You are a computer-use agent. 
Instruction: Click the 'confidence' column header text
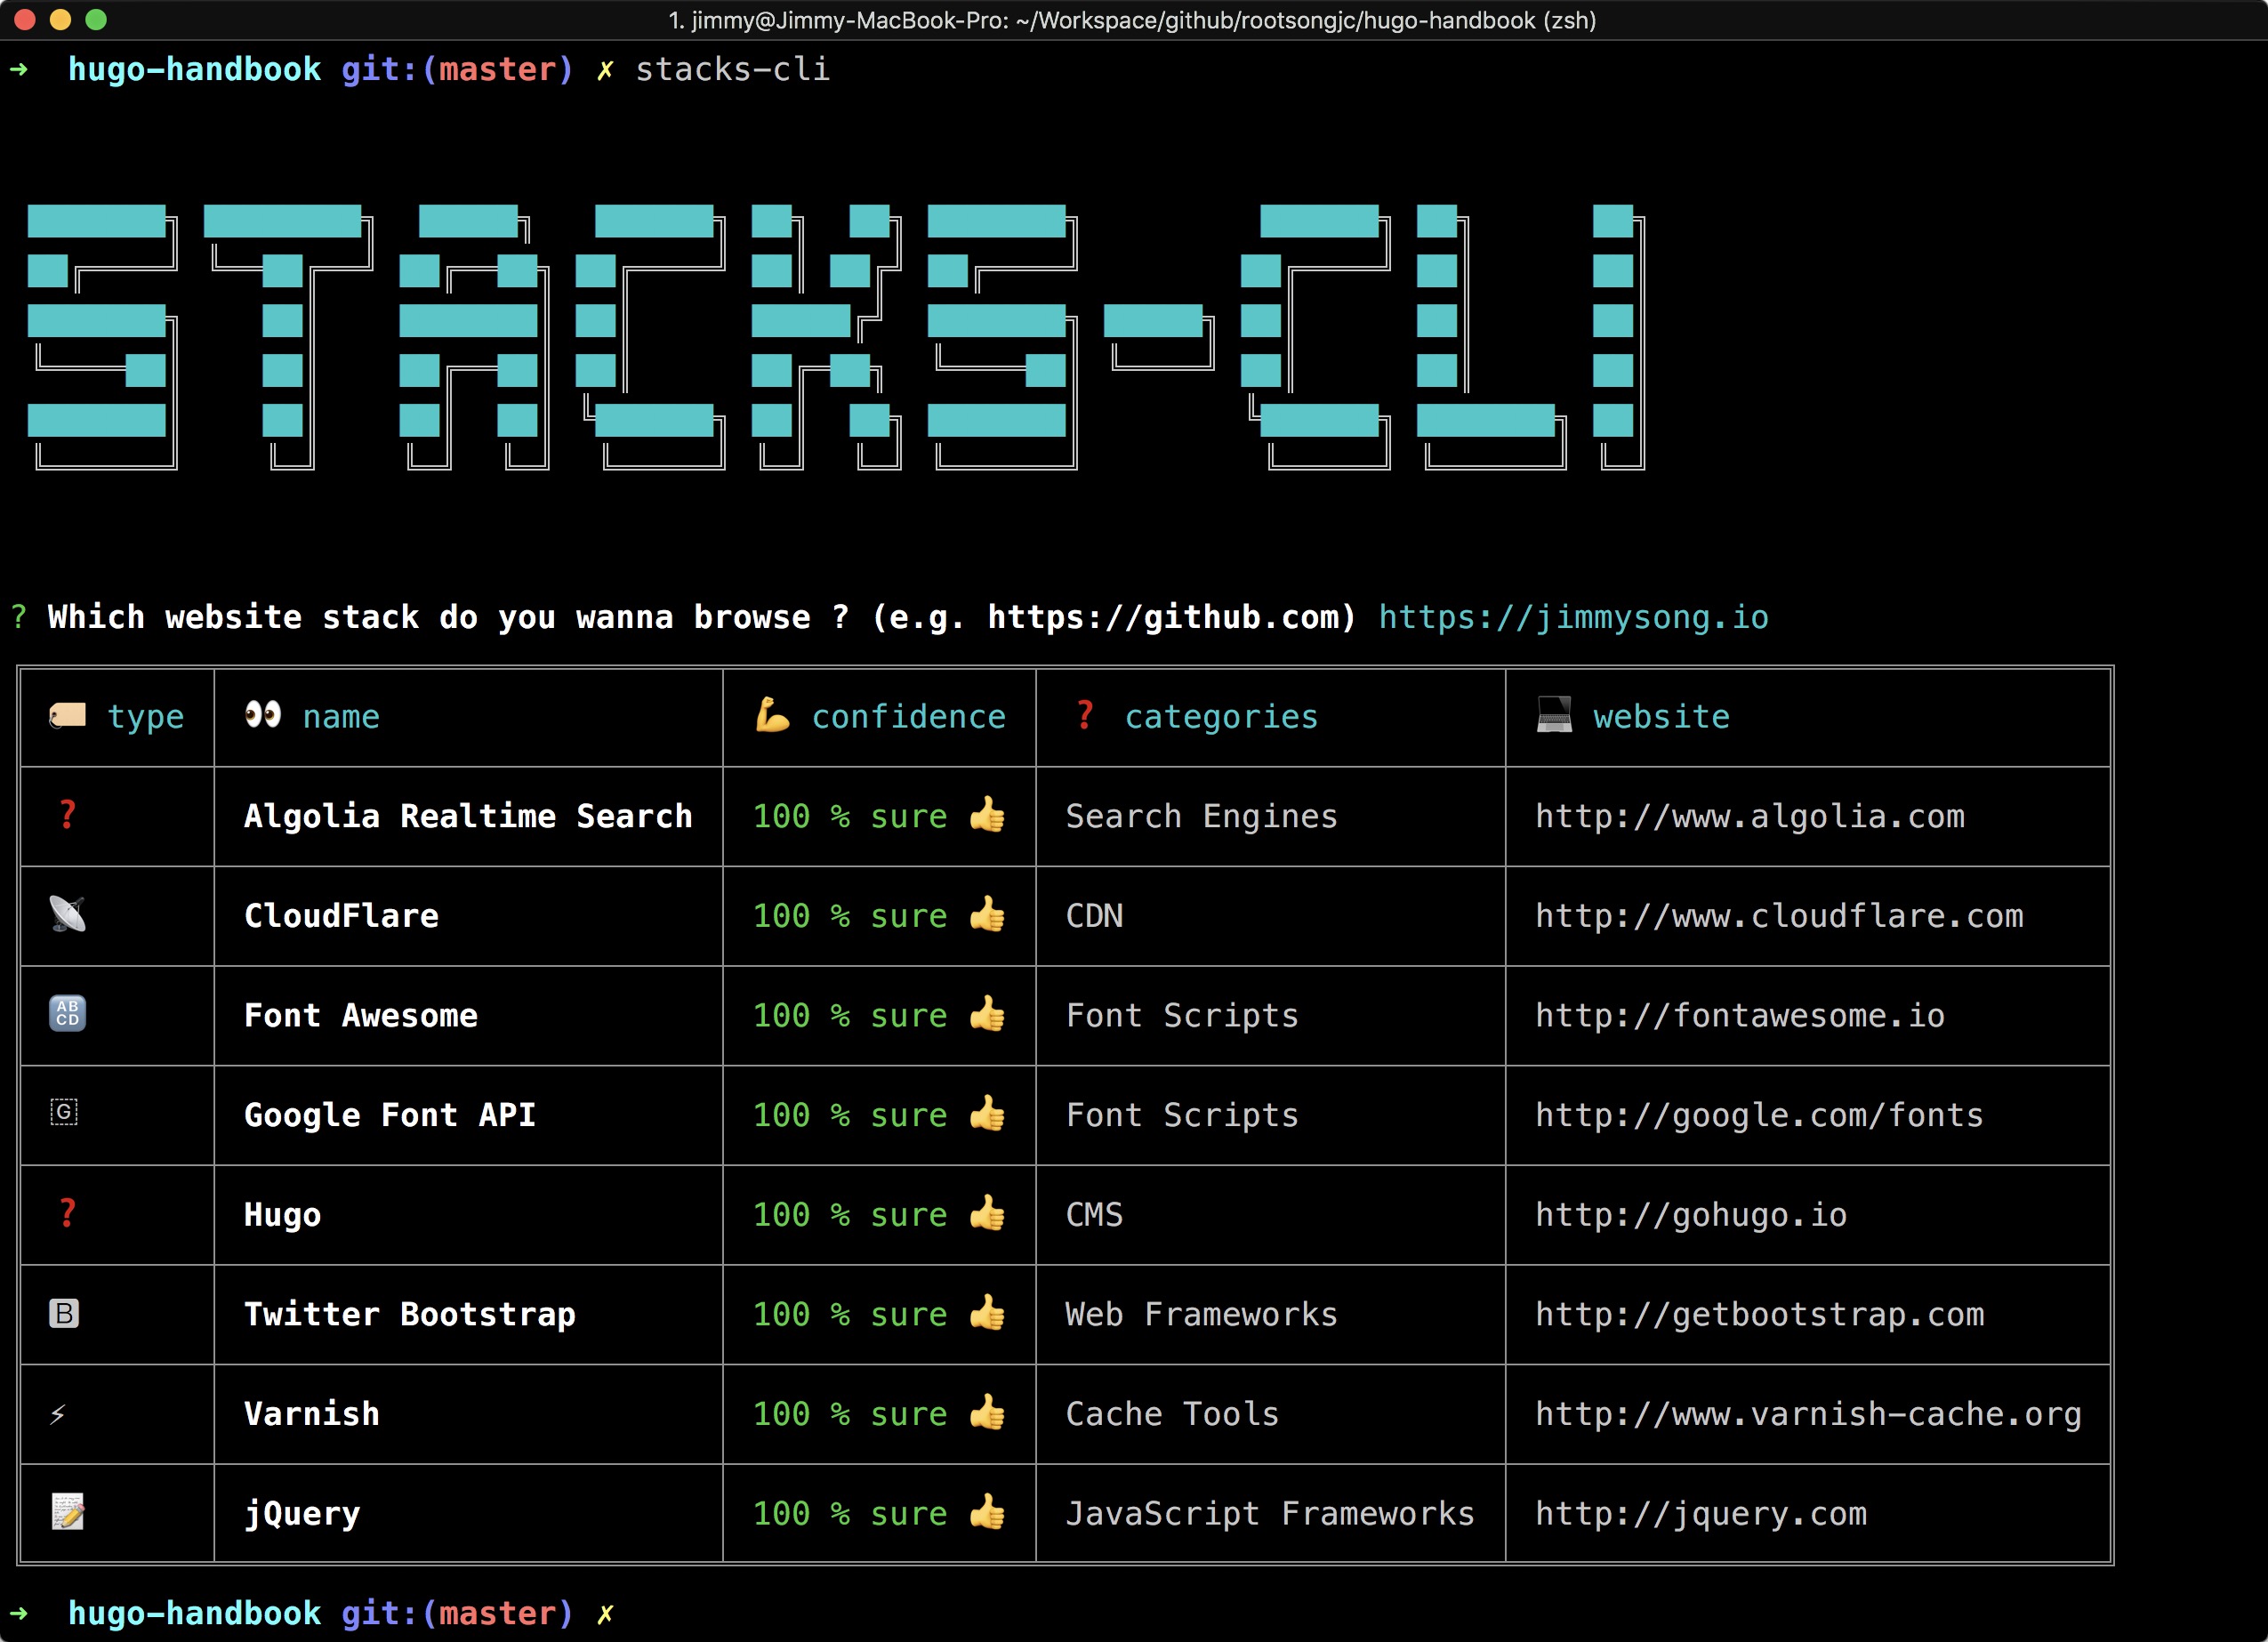point(909,716)
